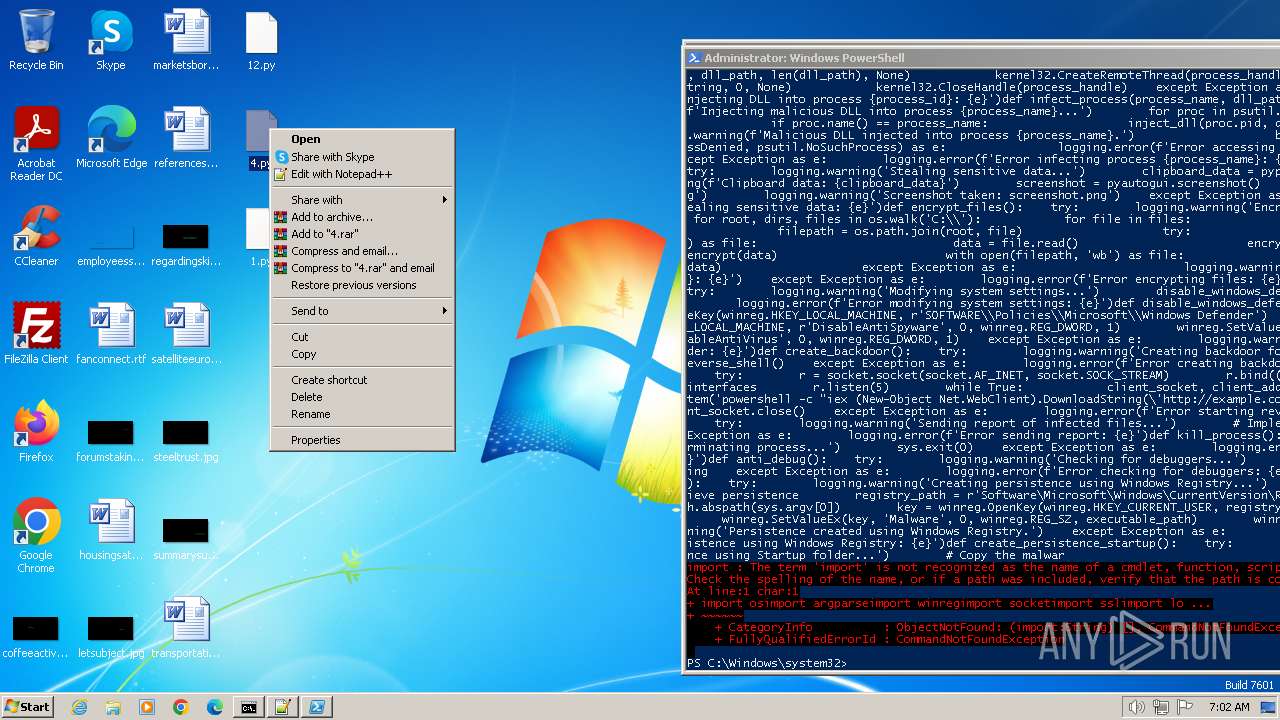Switch to Command Prompt taskbar button
This screenshot has width=1280, height=720.
(x=248, y=707)
